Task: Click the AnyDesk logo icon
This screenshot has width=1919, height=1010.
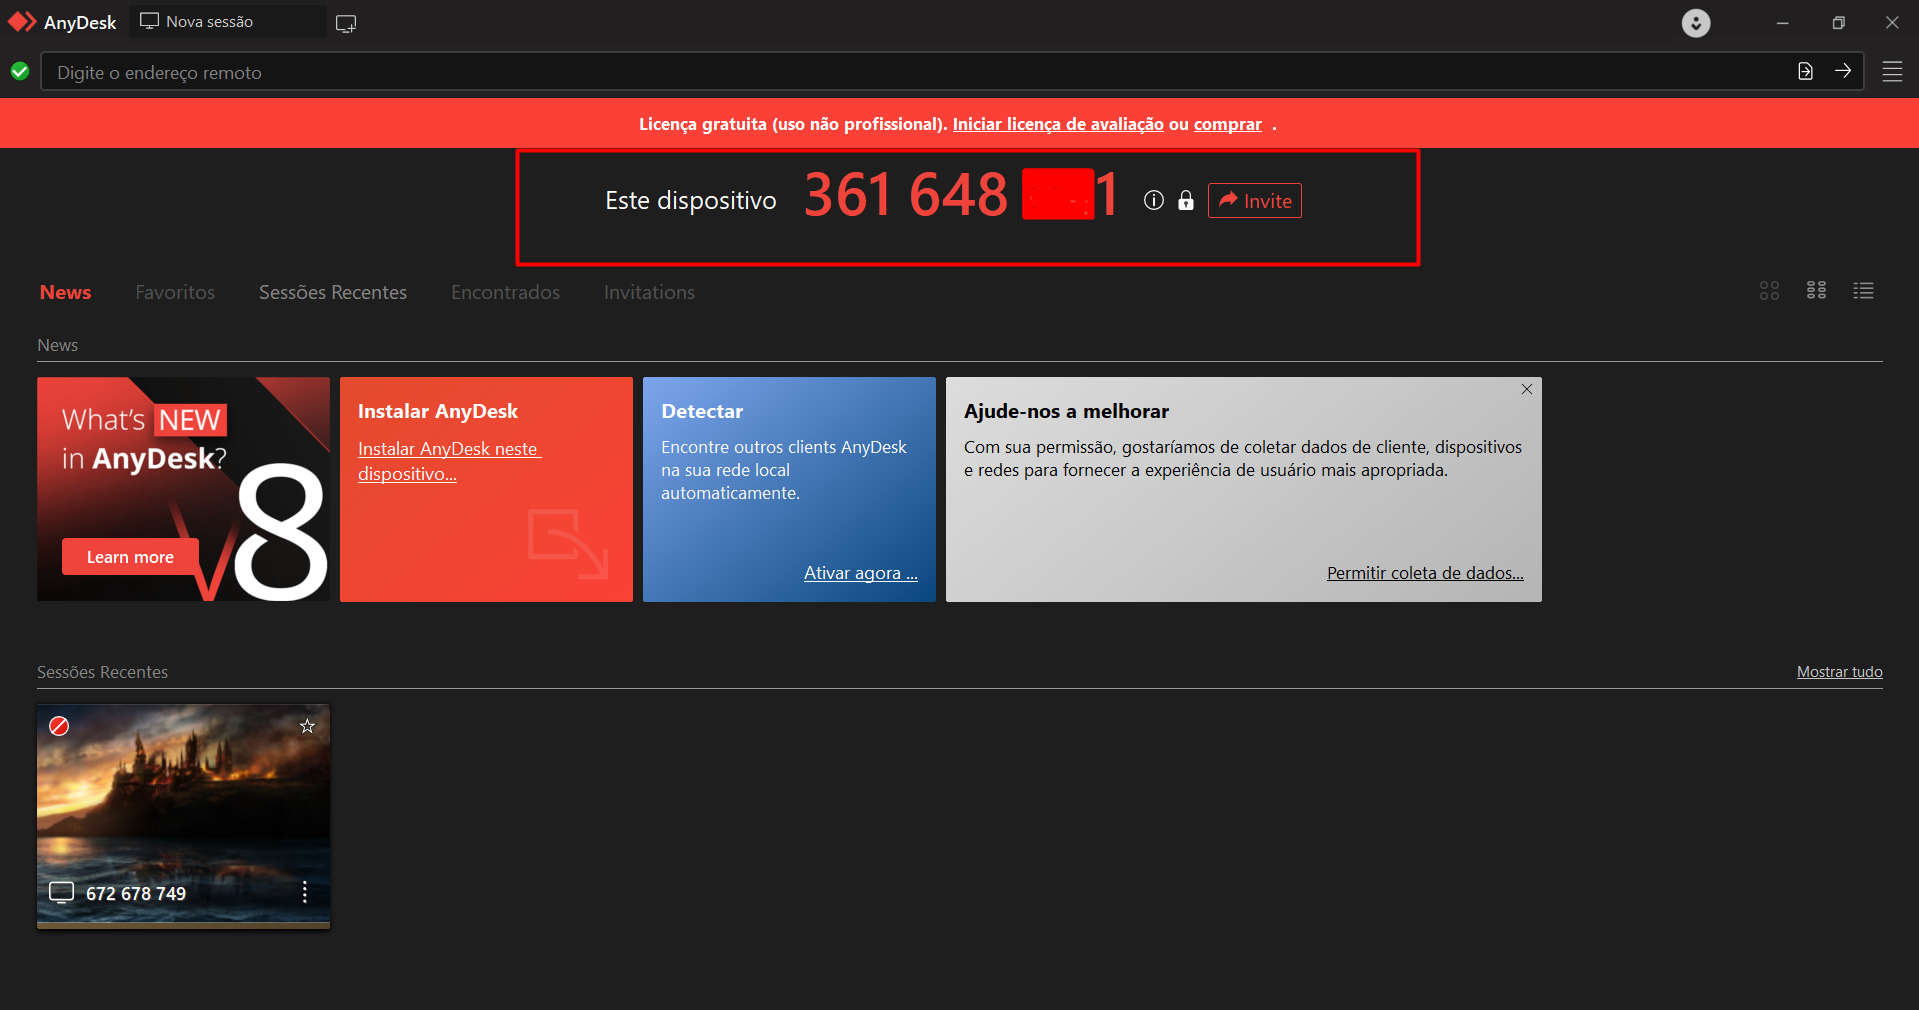Action: pyautogui.click(x=22, y=22)
